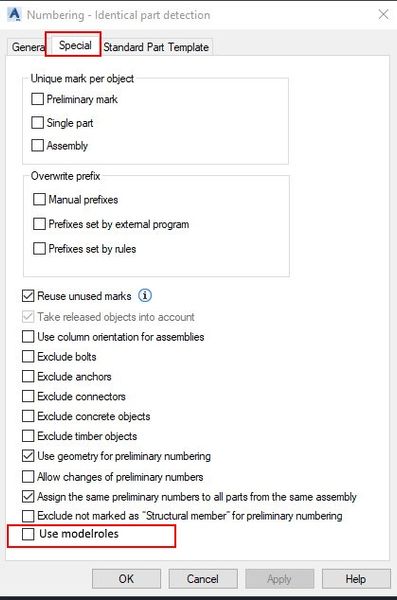
Task: Click the Cancel button
Action: [x=203, y=579]
